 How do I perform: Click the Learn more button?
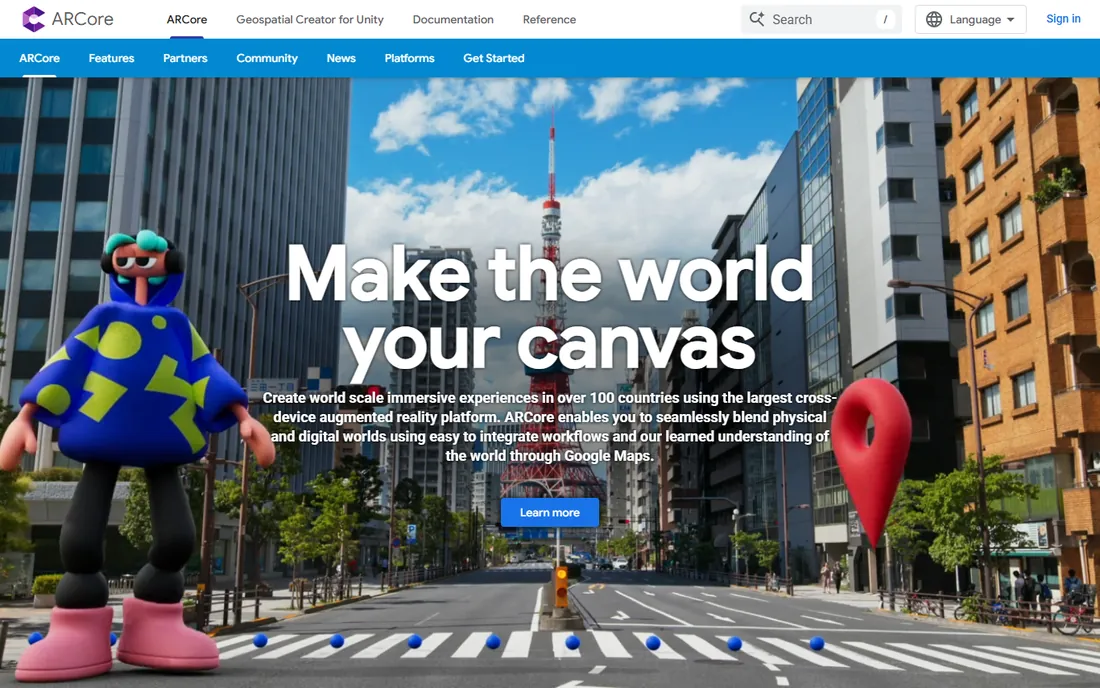pyautogui.click(x=550, y=513)
